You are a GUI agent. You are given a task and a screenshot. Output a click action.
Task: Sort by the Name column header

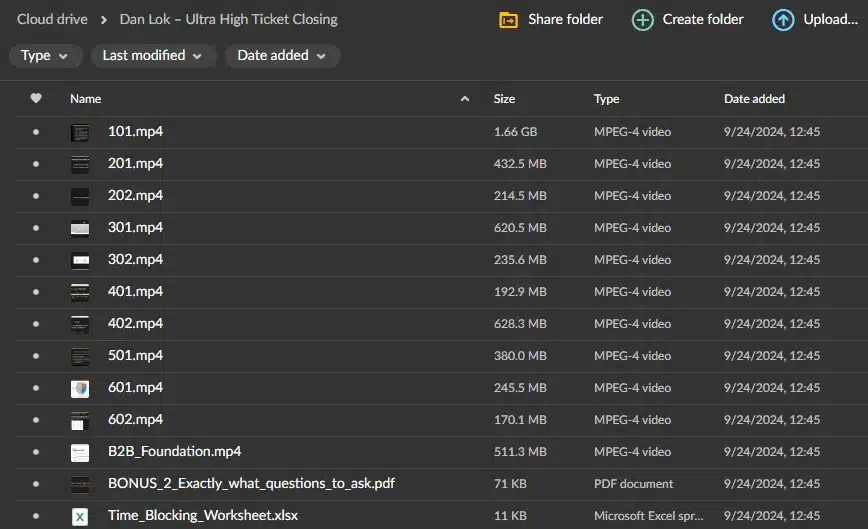pos(85,99)
